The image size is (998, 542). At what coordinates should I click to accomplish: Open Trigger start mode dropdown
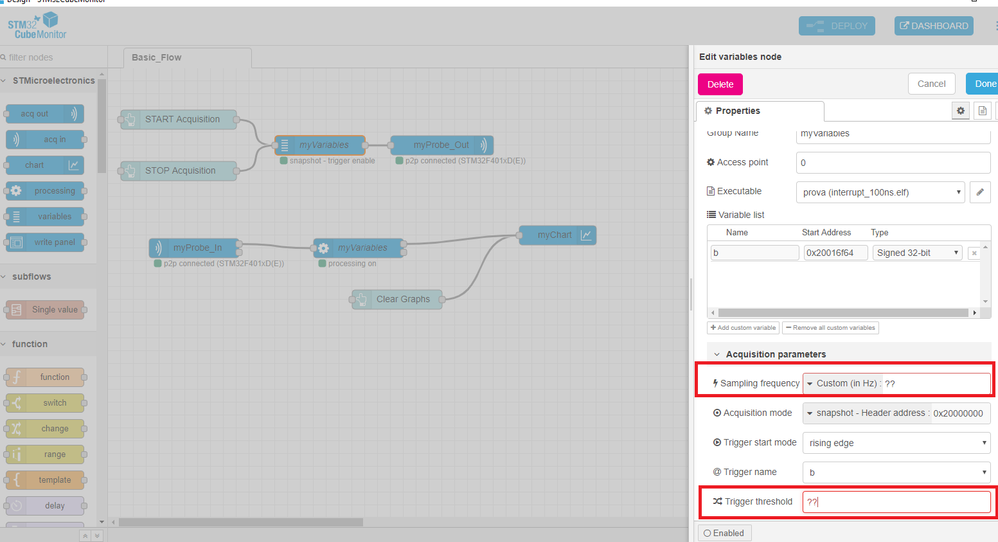(896, 443)
